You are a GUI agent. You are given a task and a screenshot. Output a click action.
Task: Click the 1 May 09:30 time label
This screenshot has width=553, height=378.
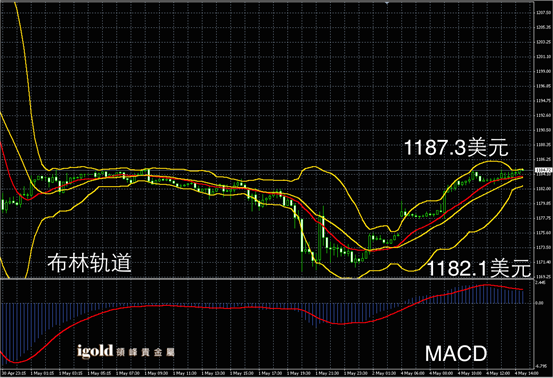tap(156, 373)
